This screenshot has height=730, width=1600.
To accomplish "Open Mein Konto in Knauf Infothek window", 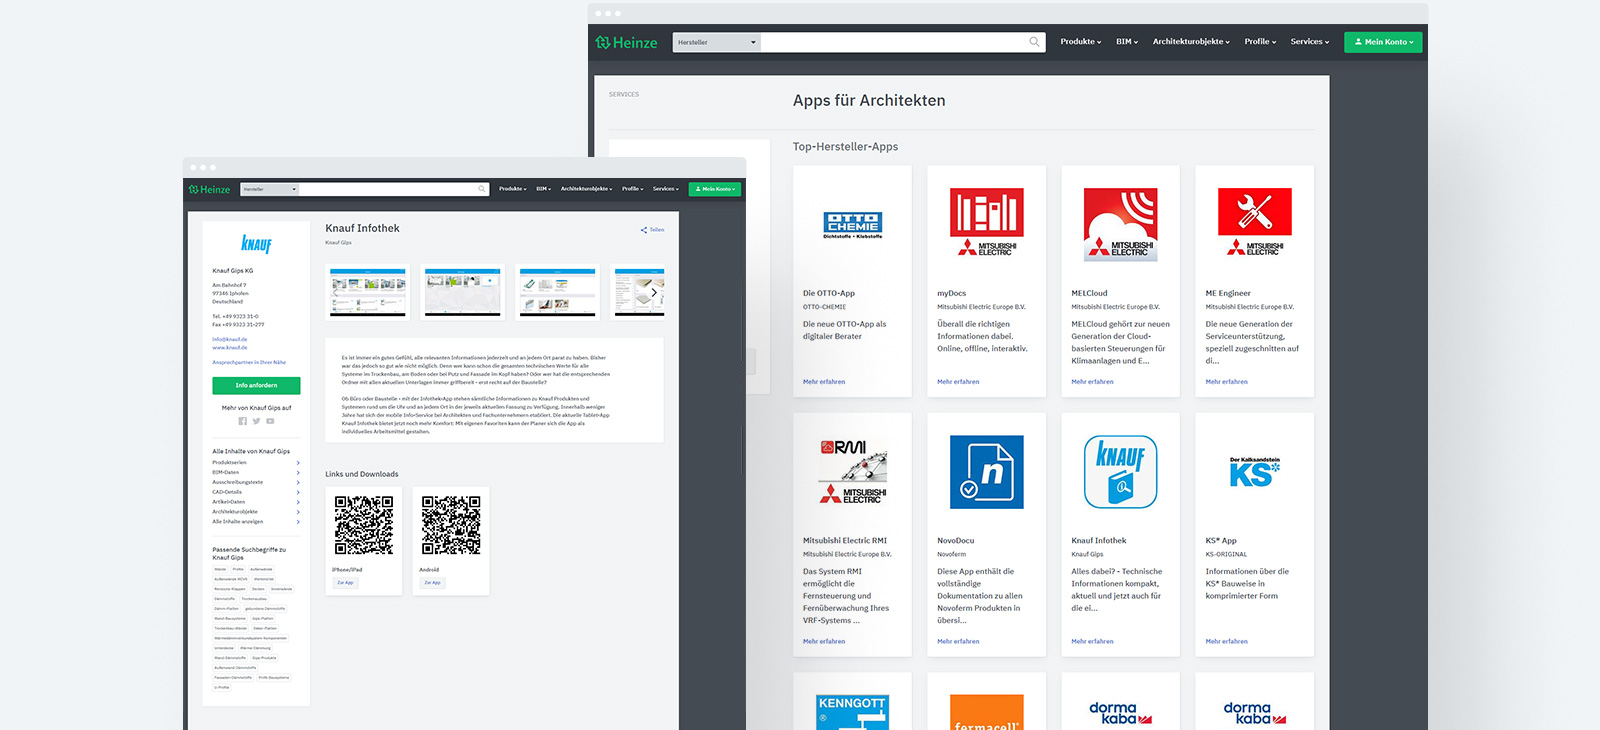I will click(x=715, y=189).
